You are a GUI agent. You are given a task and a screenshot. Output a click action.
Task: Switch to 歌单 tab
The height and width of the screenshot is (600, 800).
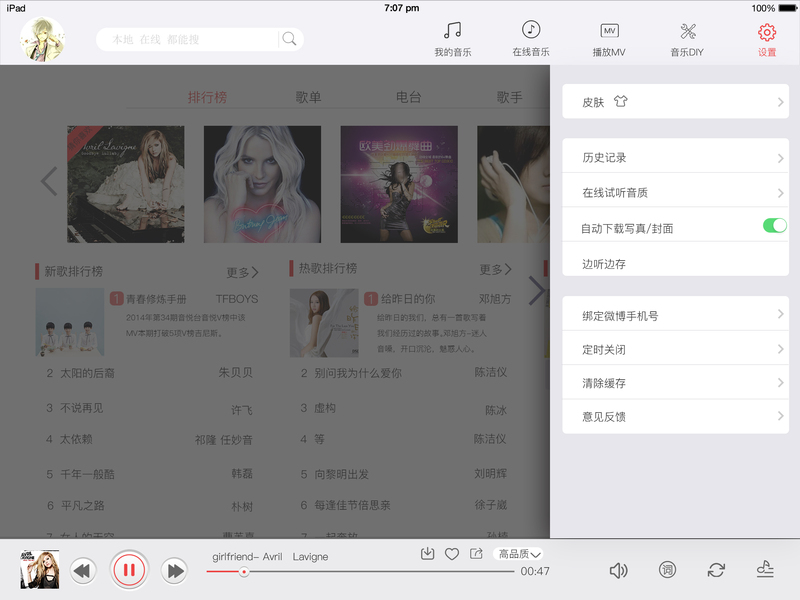(308, 97)
